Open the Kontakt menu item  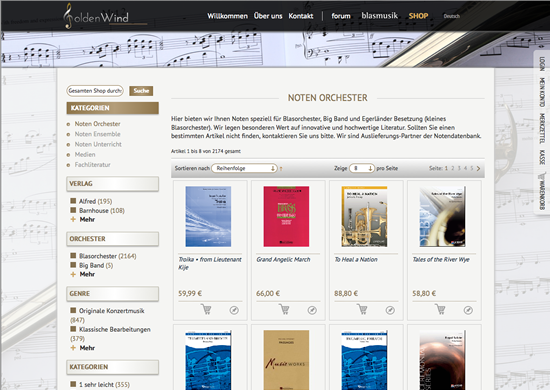pyautogui.click(x=301, y=16)
